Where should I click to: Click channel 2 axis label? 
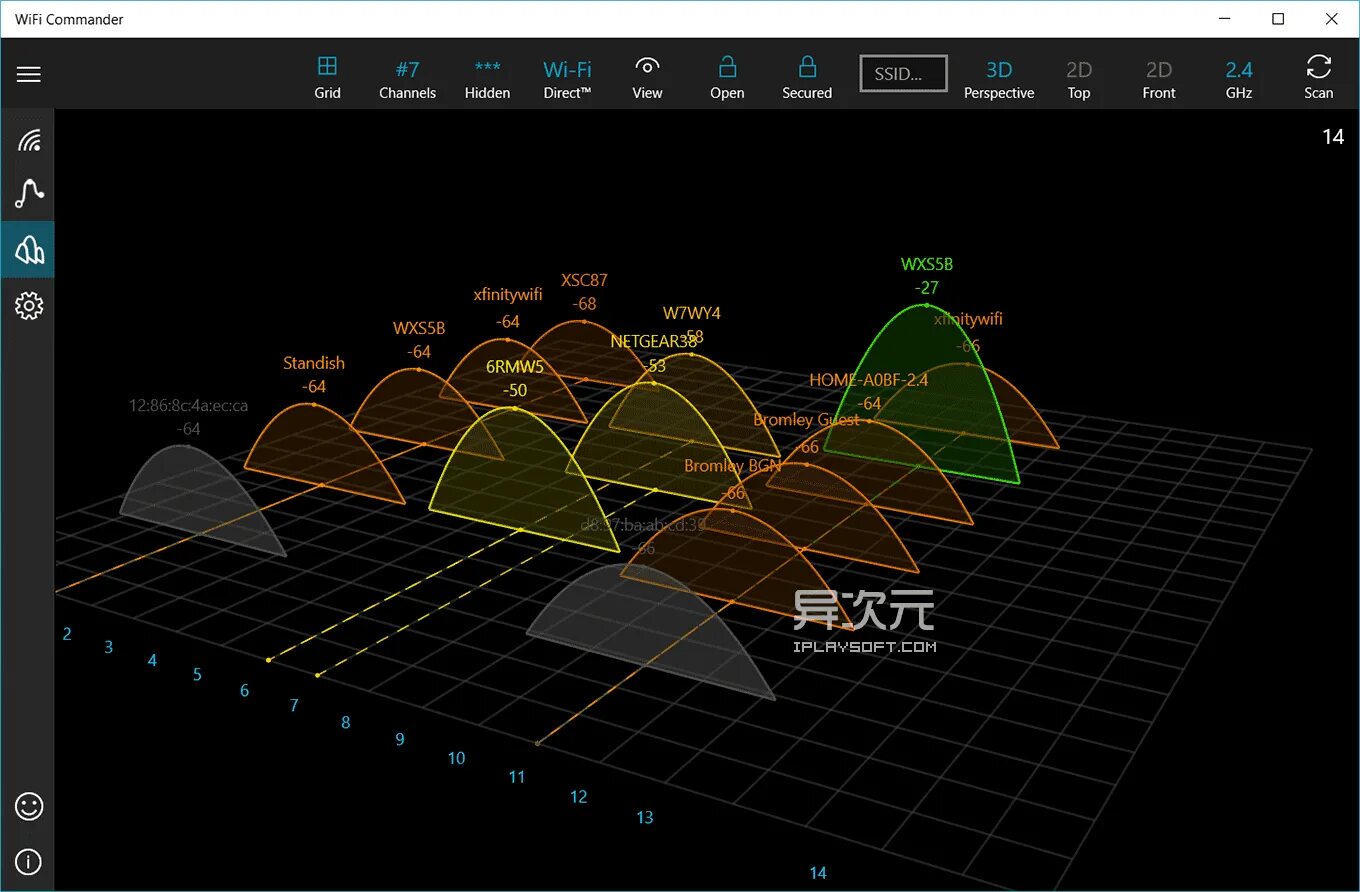(x=67, y=634)
